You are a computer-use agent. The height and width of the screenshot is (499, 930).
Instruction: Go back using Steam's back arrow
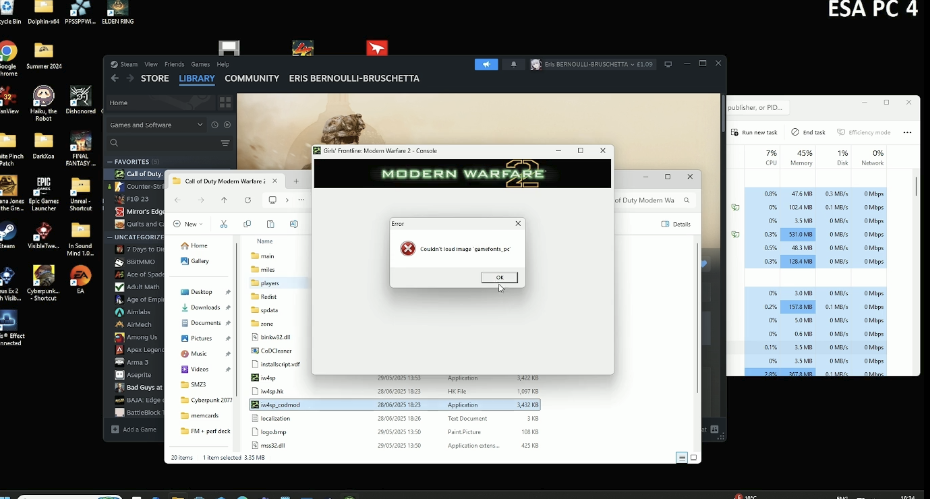click(x=114, y=78)
